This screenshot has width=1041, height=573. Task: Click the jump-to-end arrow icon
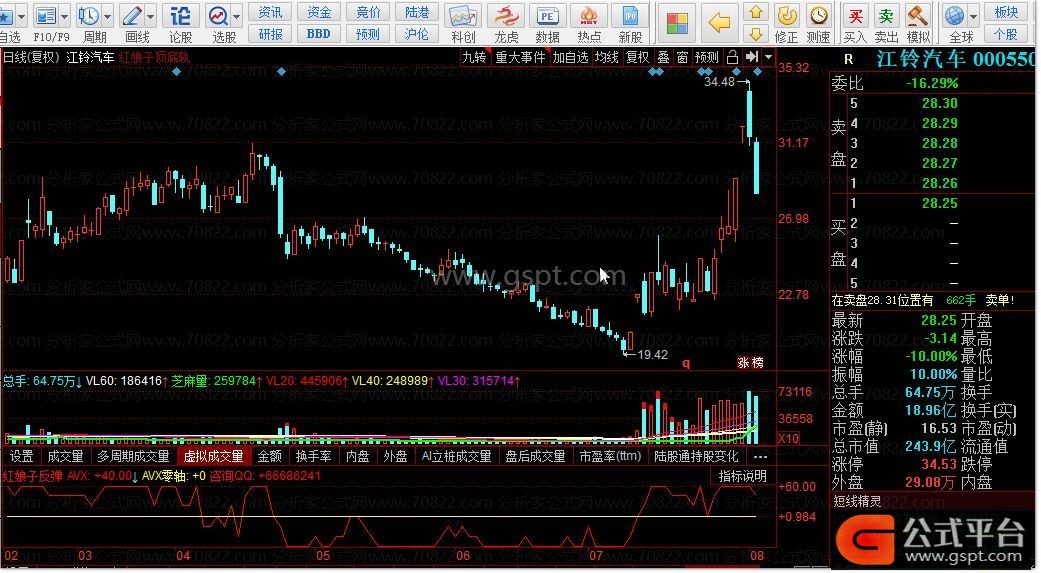click(752, 57)
